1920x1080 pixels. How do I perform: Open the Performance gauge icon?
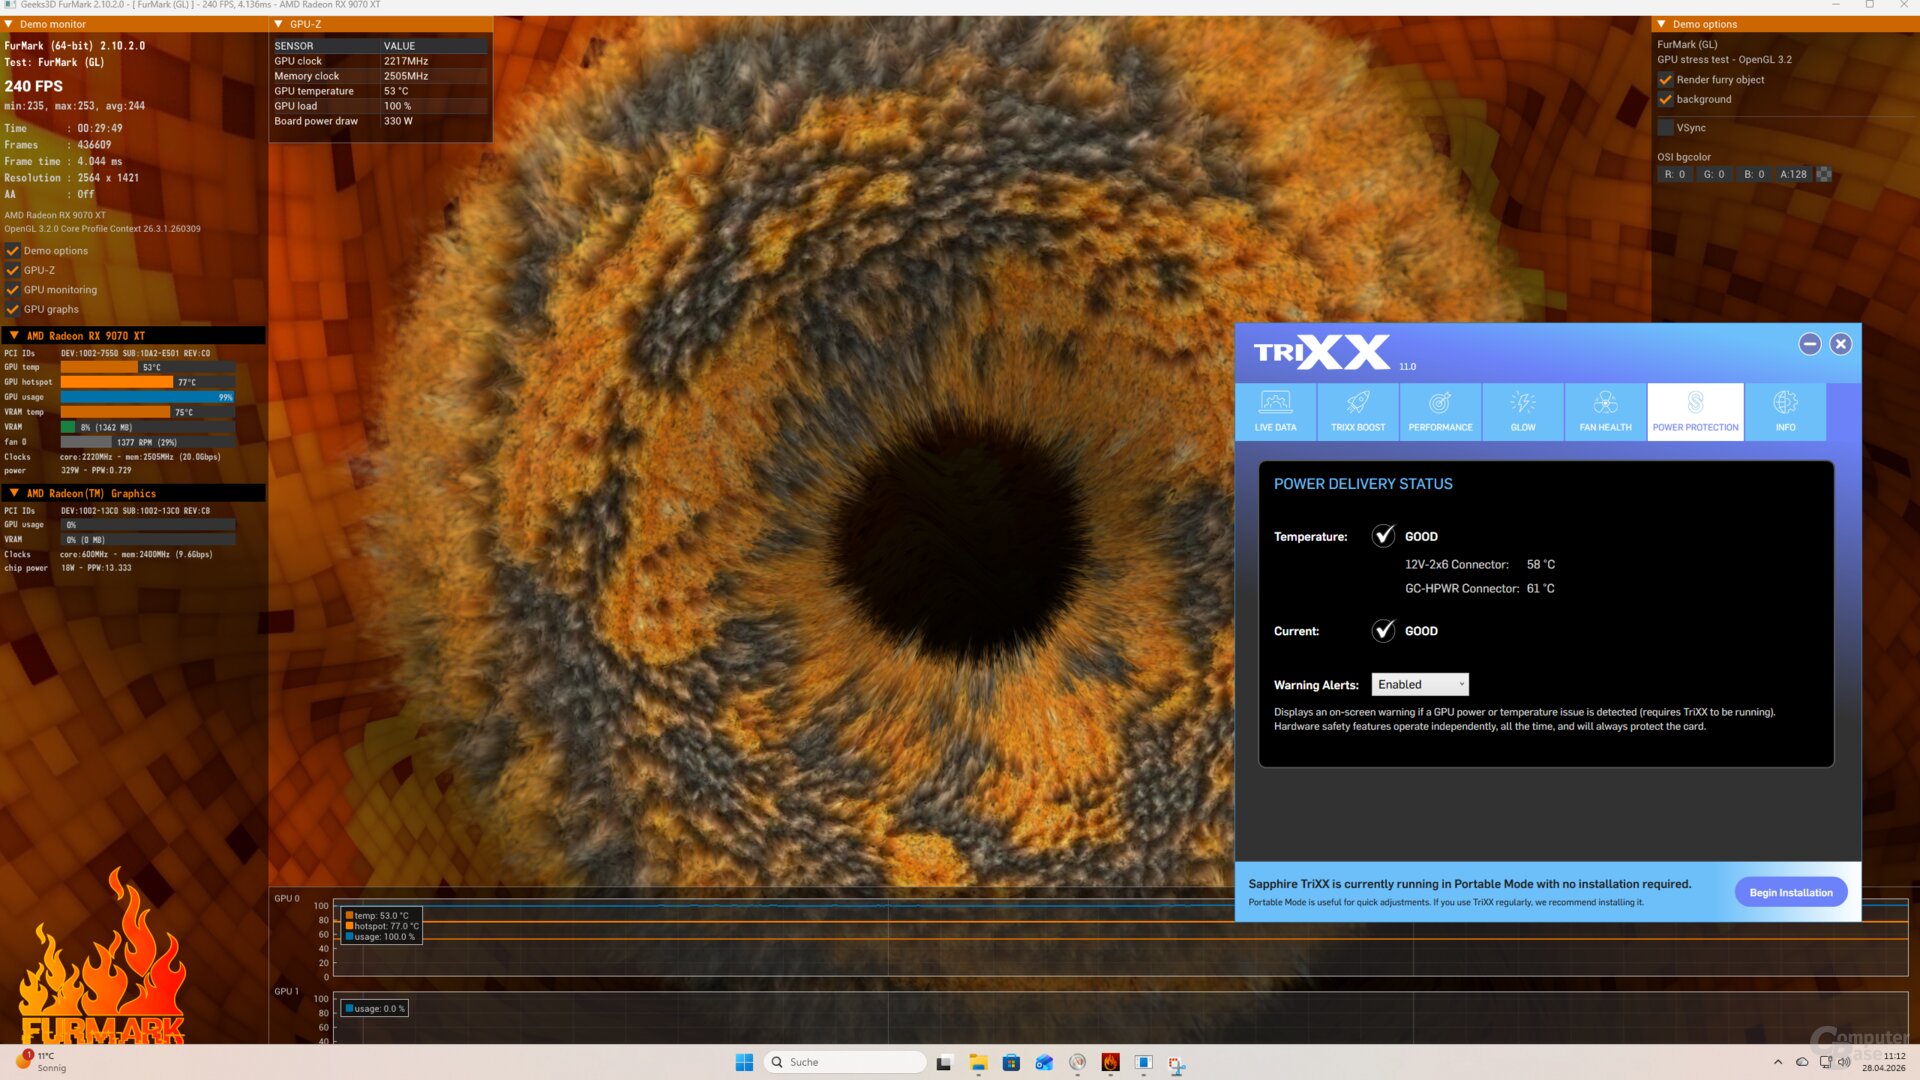pos(1440,403)
